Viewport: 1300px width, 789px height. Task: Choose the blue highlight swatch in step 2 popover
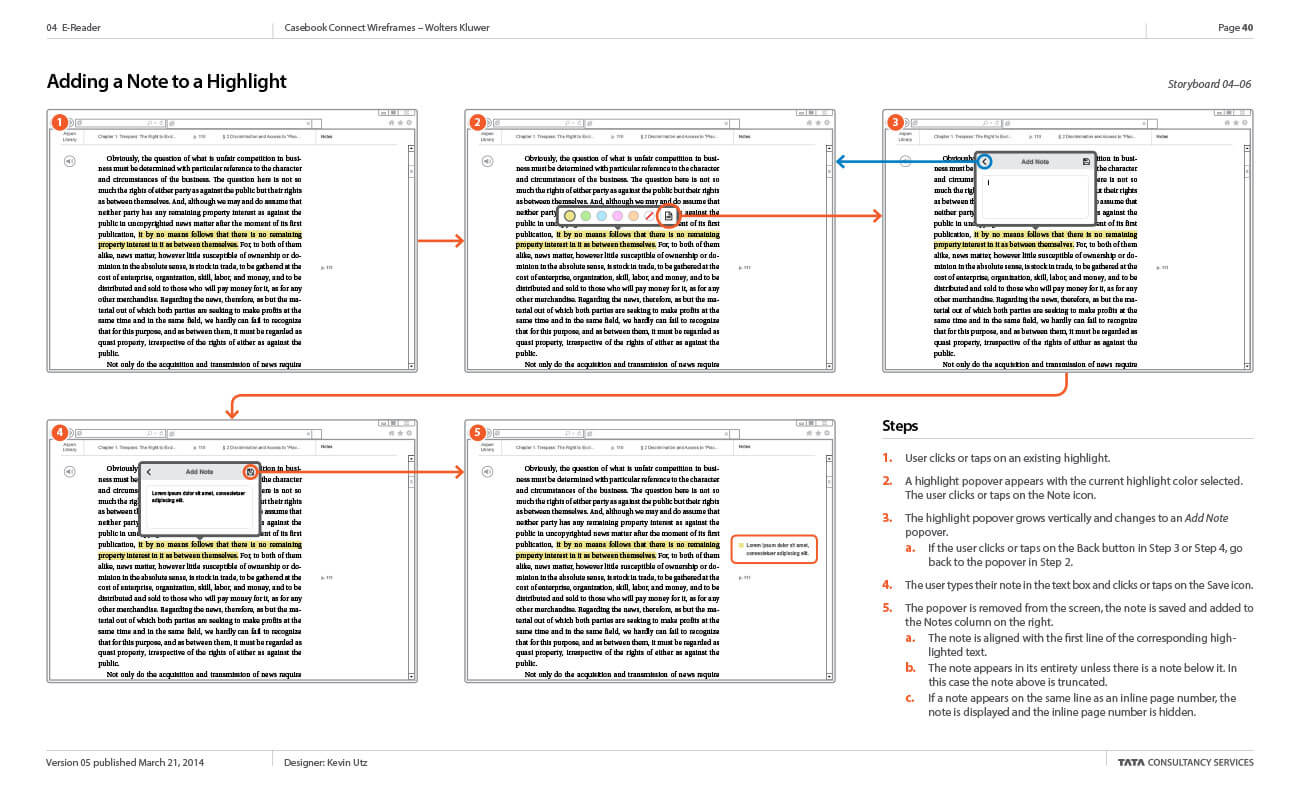tap(601, 215)
